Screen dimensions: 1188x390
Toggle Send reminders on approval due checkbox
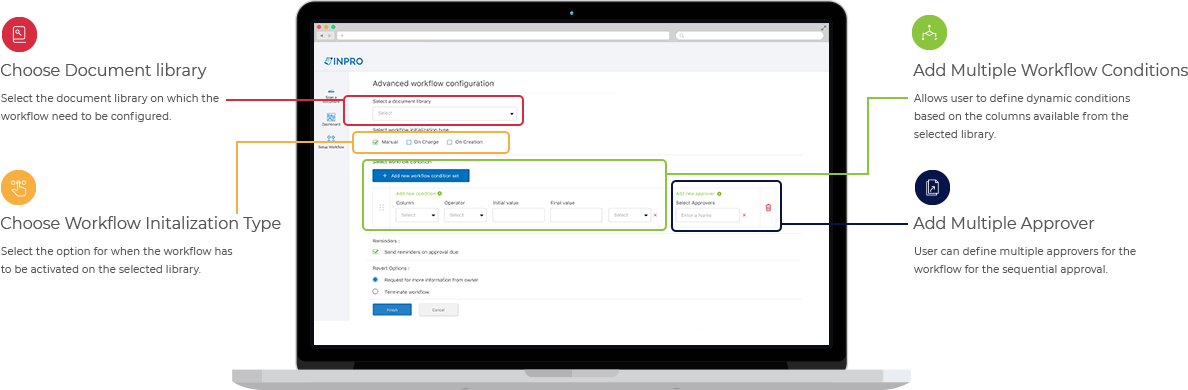point(376,251)
